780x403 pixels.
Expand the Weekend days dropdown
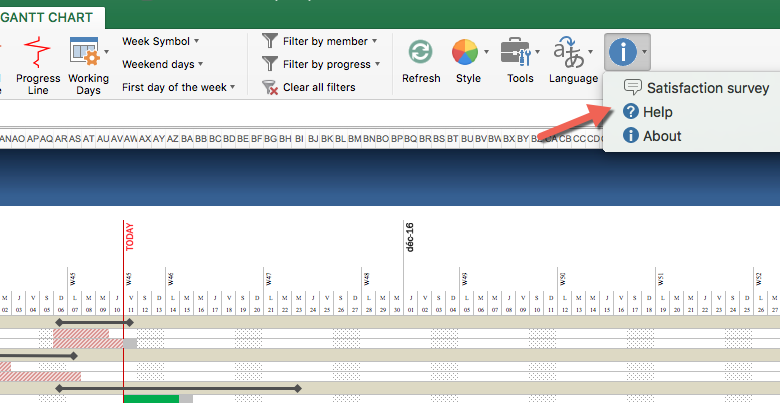point(160,64)
